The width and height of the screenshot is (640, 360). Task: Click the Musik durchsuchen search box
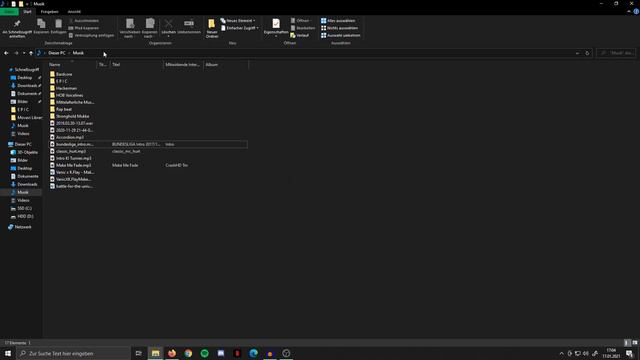616,53
